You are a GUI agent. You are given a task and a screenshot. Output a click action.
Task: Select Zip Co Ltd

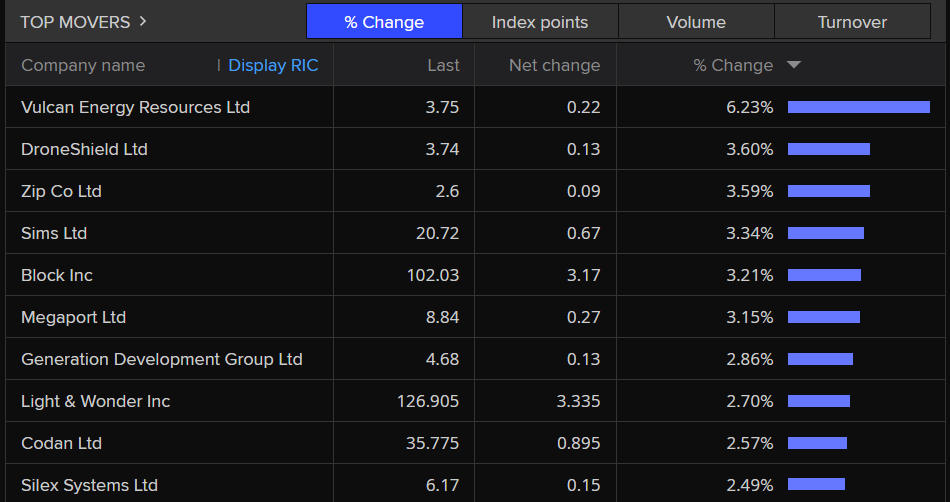coord(61,191)
